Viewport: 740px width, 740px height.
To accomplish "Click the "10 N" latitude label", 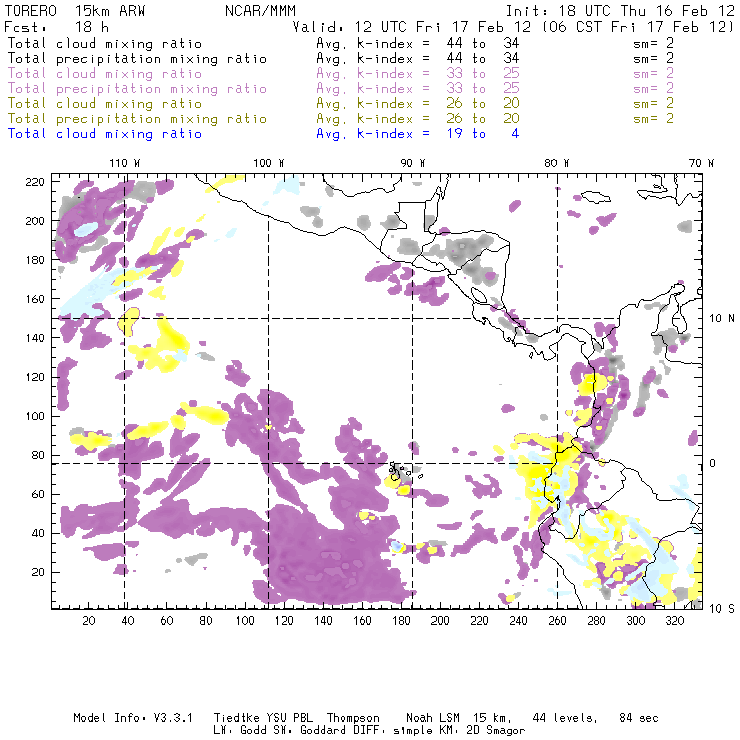I will tap(722, 319).
